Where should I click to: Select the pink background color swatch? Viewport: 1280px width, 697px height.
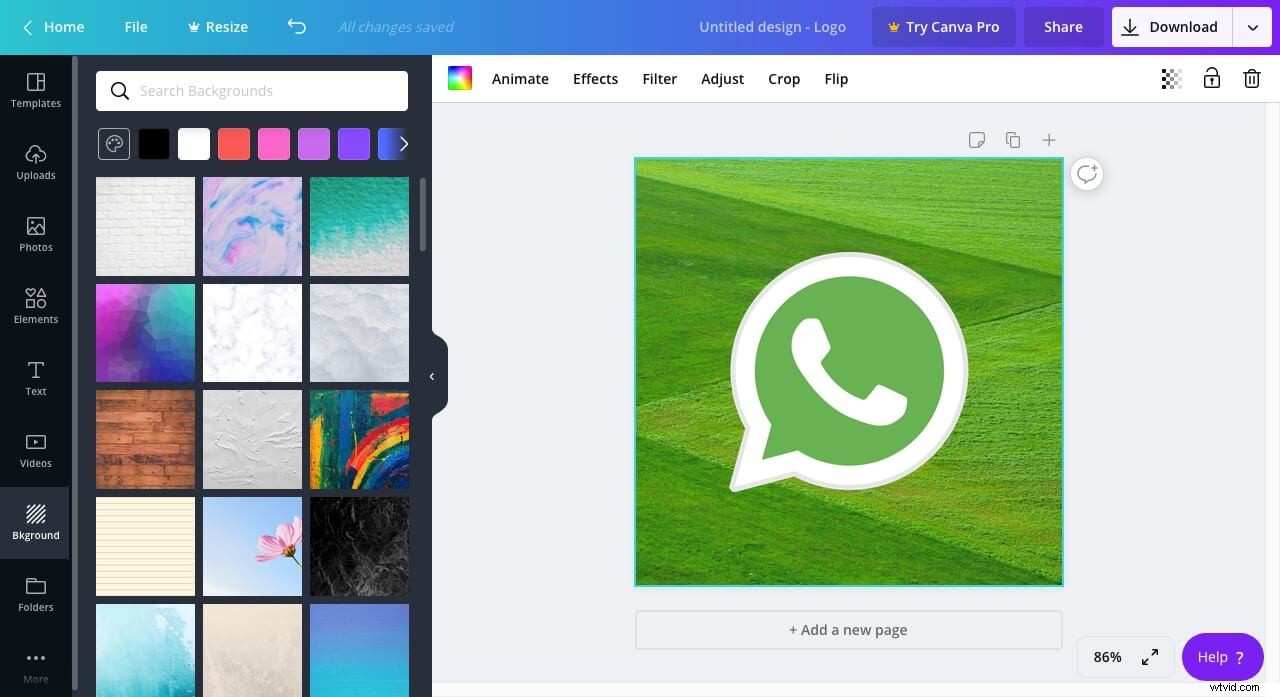click(273, 143)
